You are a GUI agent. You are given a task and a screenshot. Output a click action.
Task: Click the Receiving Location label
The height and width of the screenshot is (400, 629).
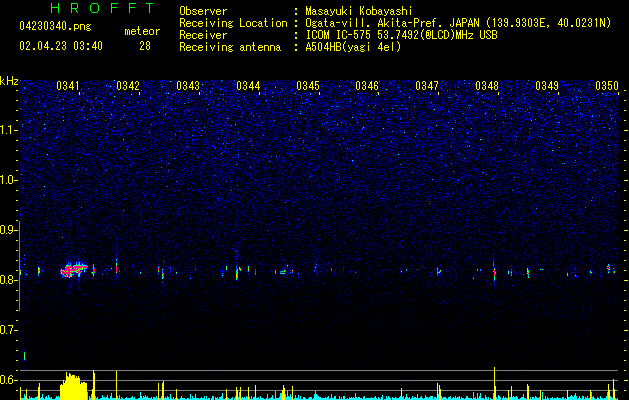(233, 23)
